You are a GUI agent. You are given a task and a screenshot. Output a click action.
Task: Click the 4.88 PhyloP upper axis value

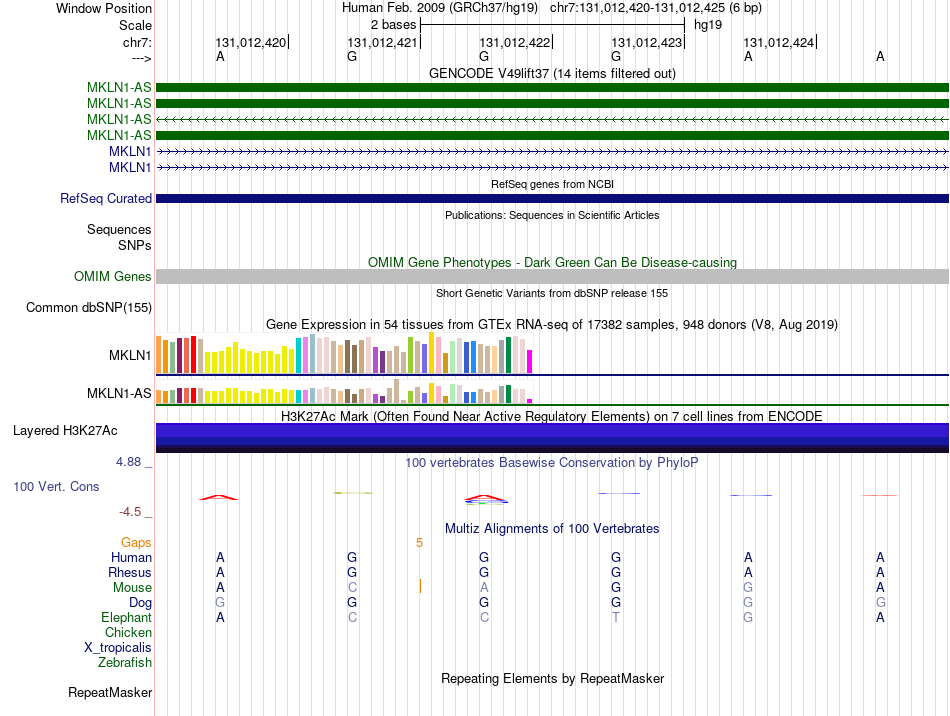[128, 462]
